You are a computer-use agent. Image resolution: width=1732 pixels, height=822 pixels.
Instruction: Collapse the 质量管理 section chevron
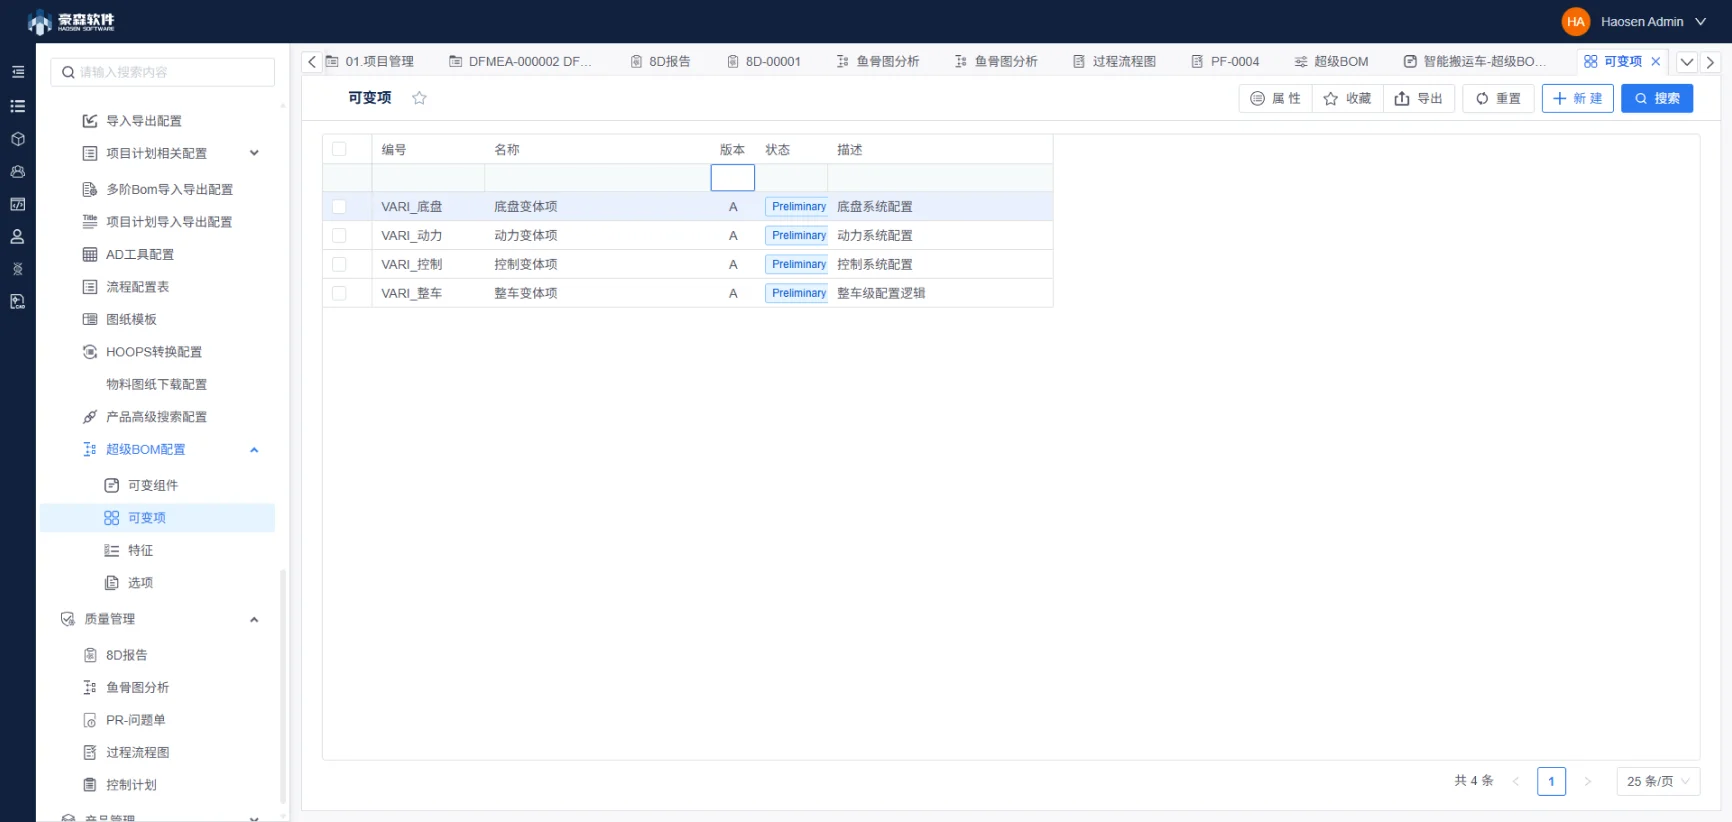point(254,619)
